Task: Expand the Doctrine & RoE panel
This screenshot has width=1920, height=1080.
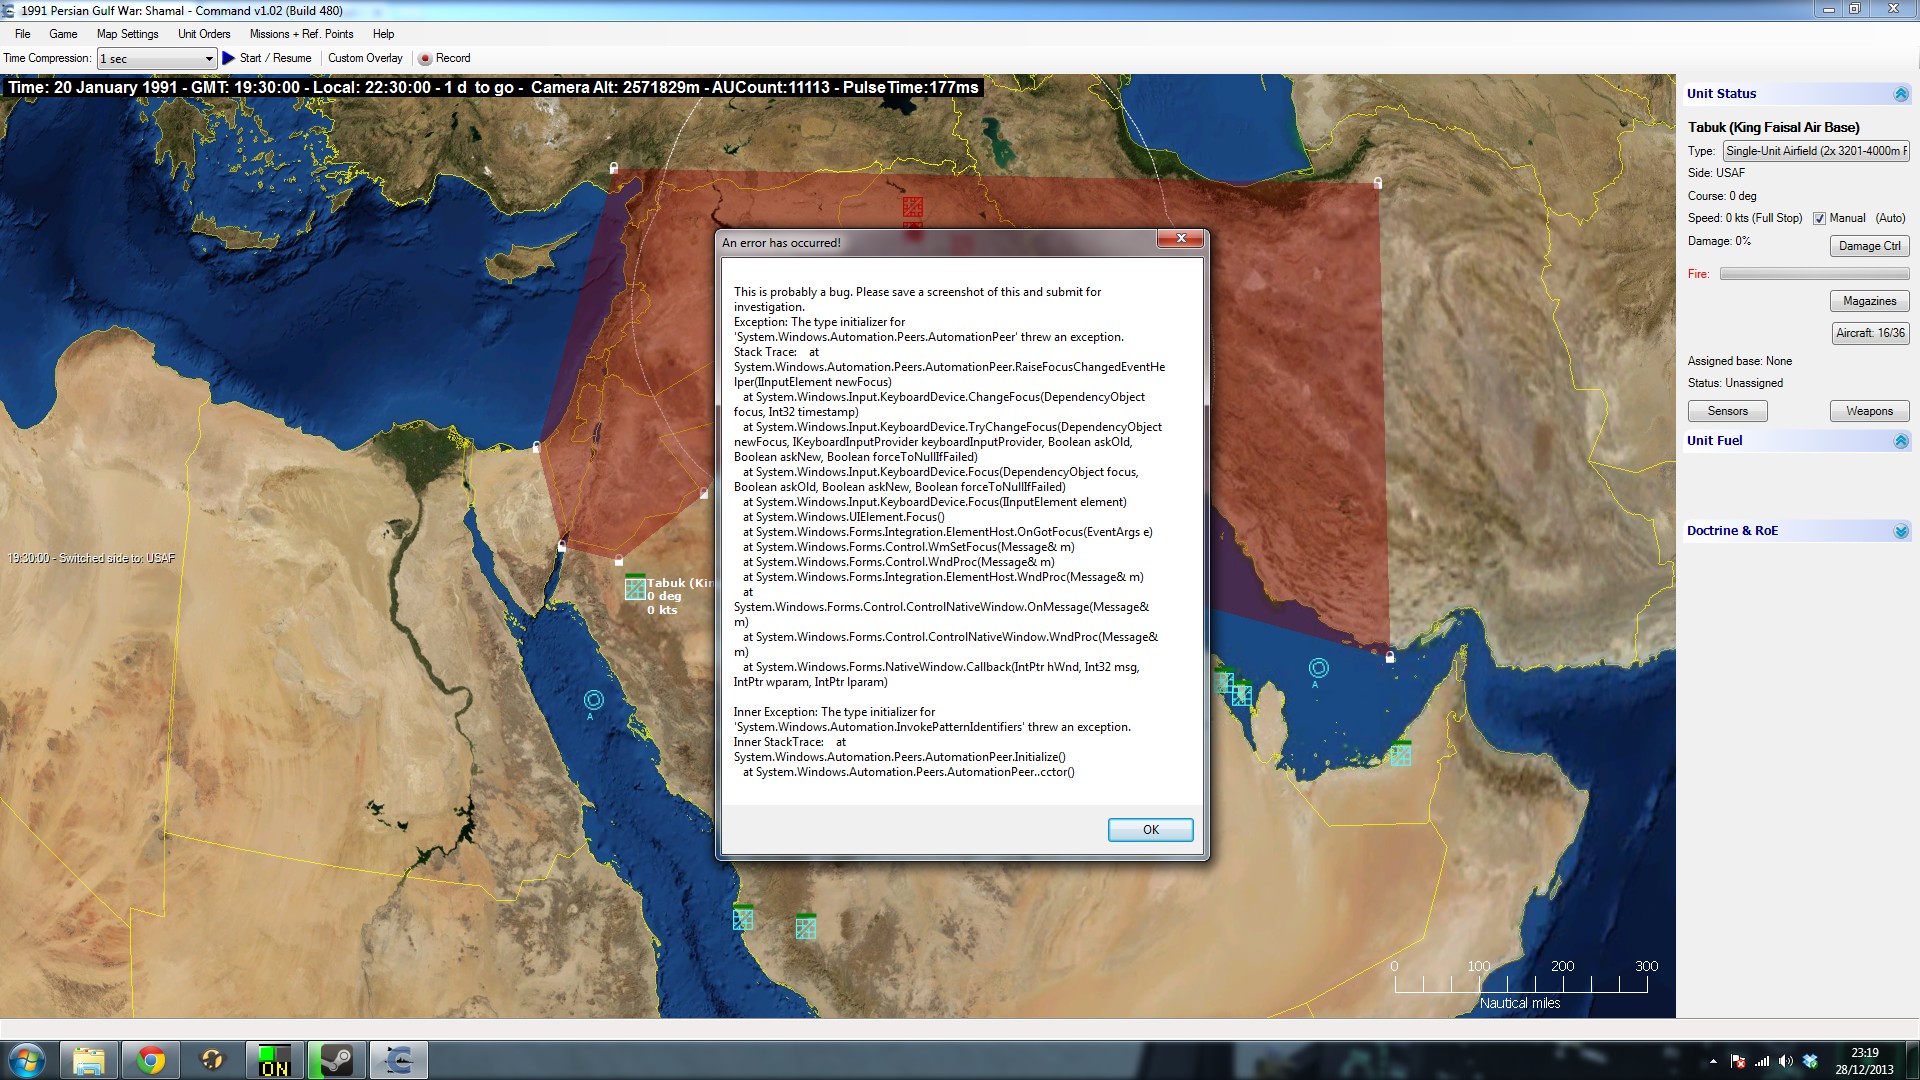Action: tap(1901, 531)
